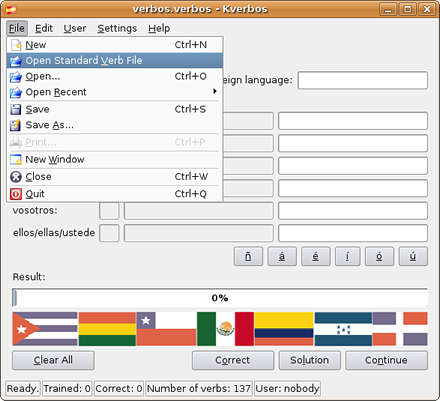Insert the ñ character button
The image size is (440, 401).
248,256
